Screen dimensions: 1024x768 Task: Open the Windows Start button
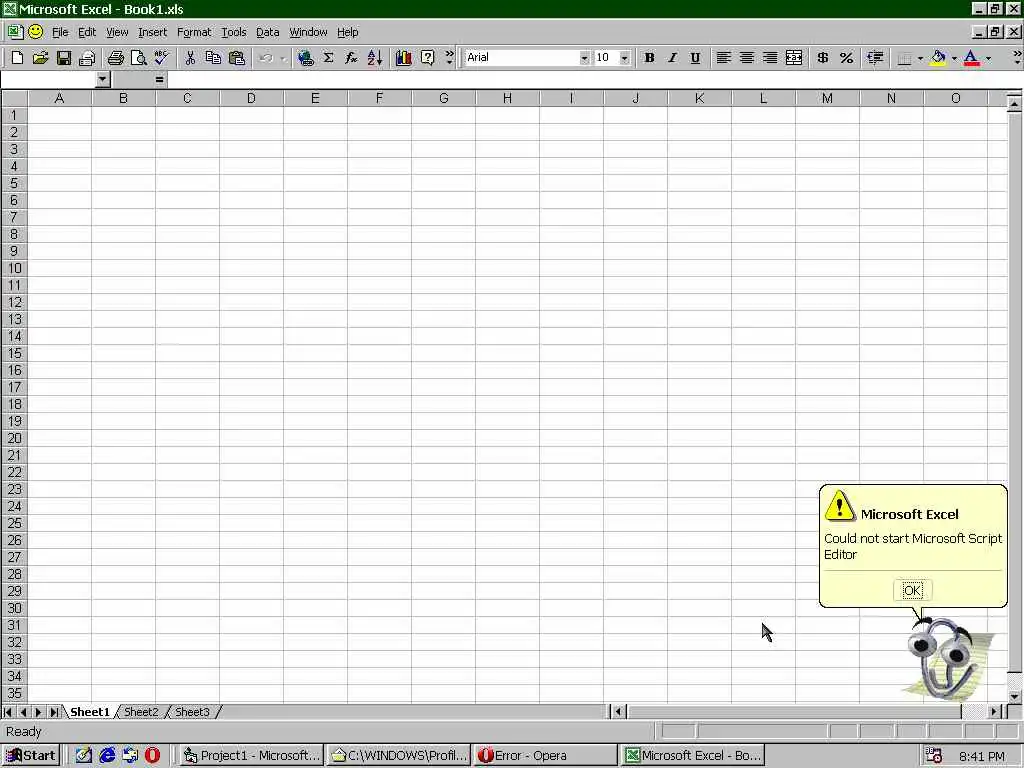click(31, 756)
